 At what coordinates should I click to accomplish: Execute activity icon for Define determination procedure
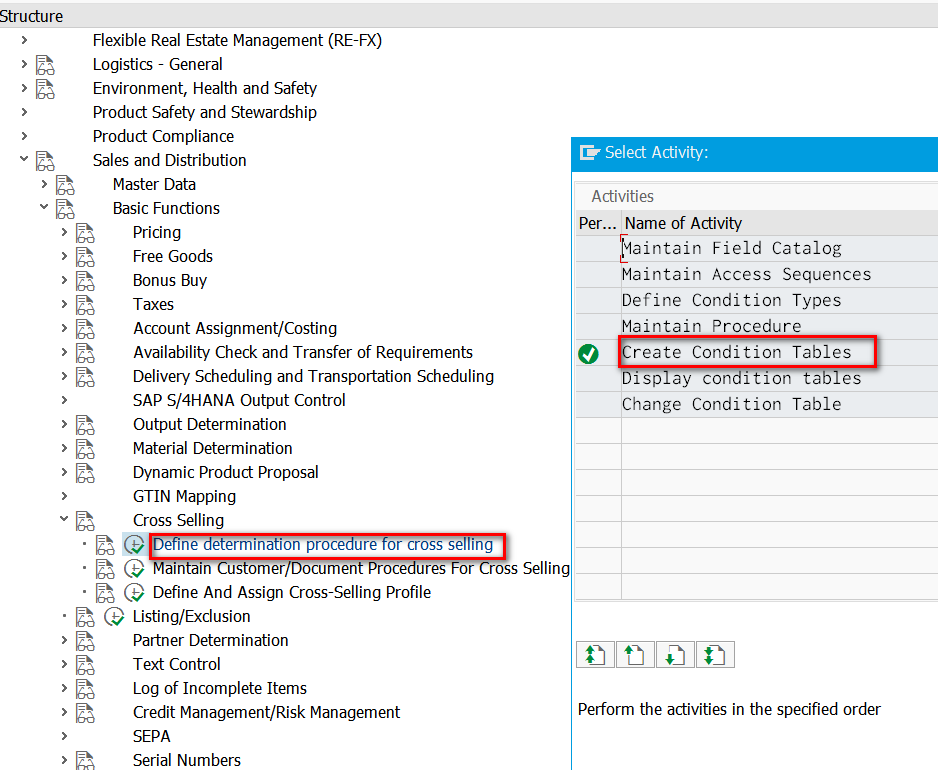[x=135, y=544]
